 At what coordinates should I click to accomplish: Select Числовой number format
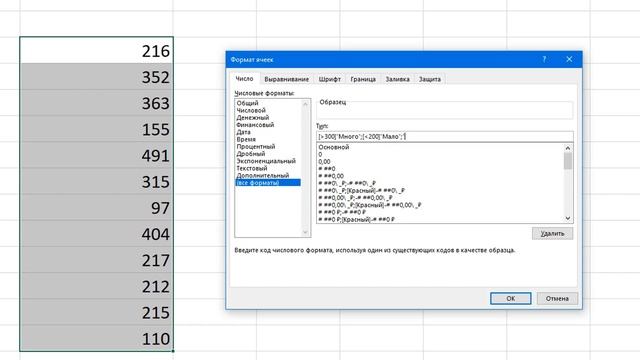(268, 110)
